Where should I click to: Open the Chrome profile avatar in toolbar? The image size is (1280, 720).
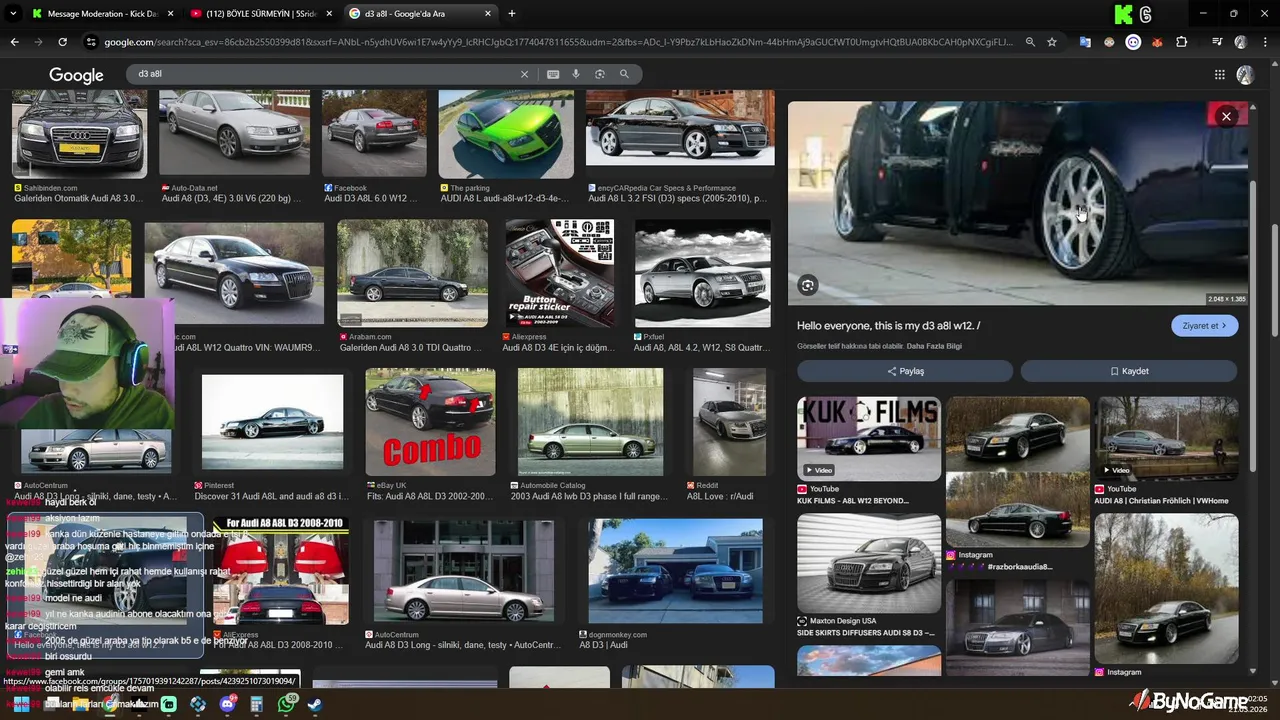click(x=1241, y=42)
